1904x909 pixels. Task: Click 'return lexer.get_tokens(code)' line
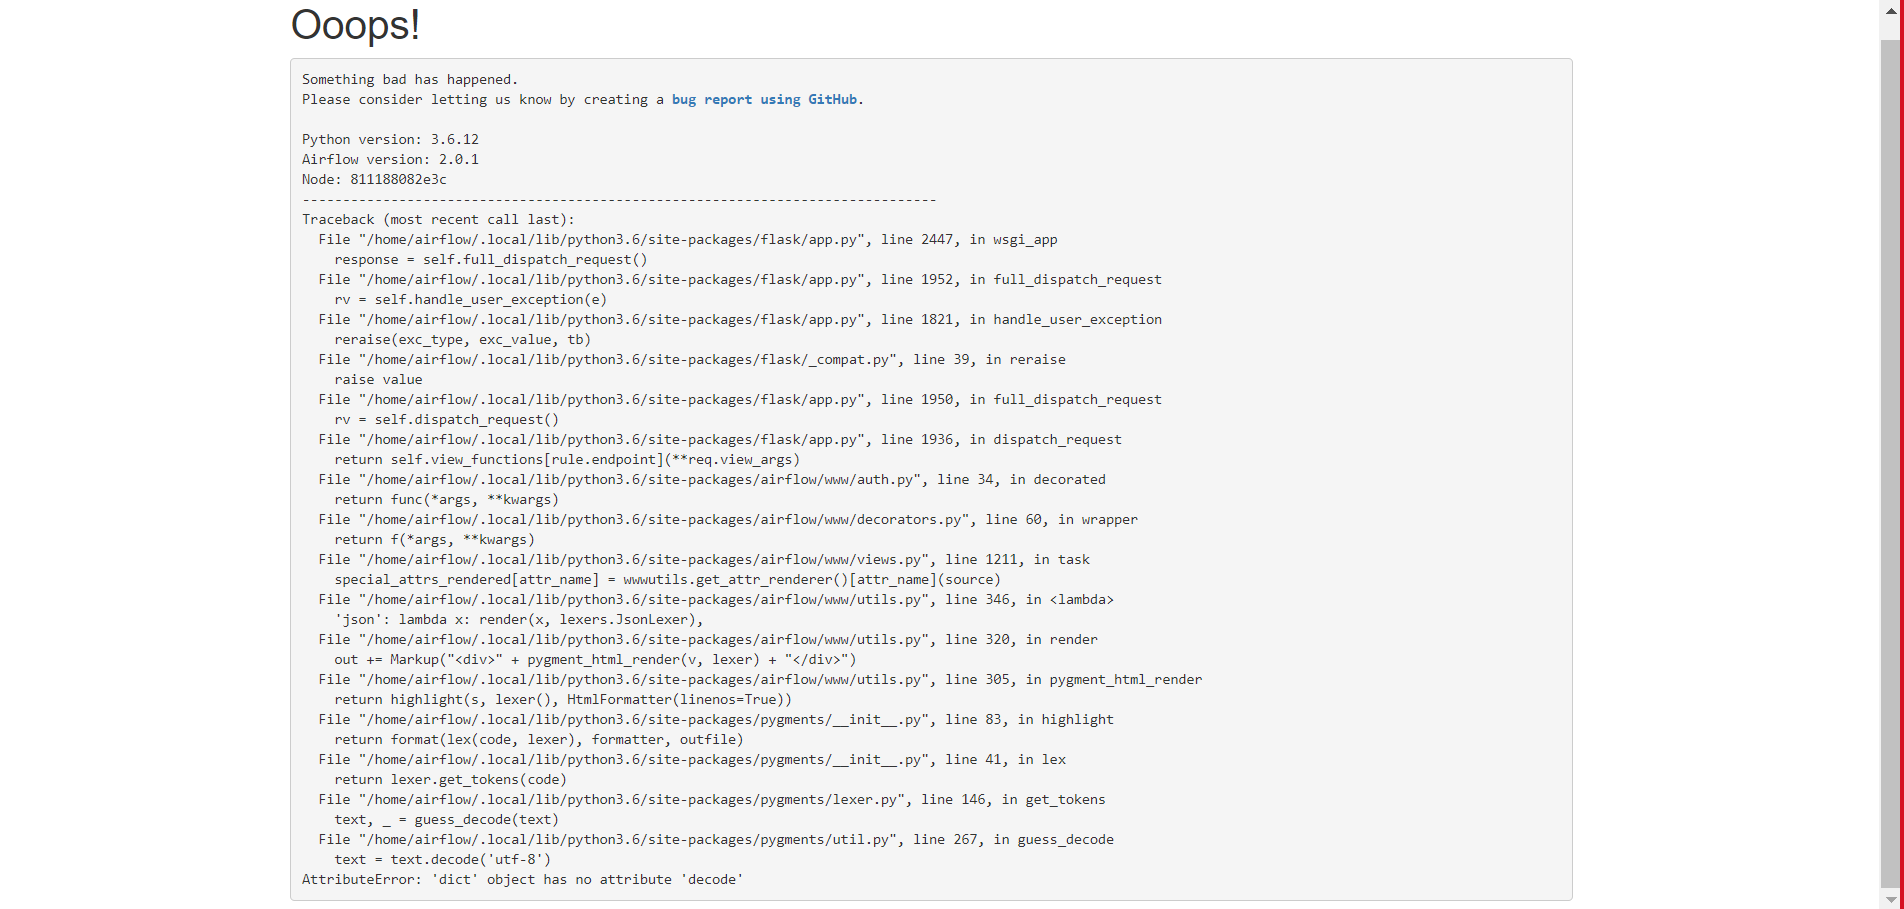pos(451,779)
